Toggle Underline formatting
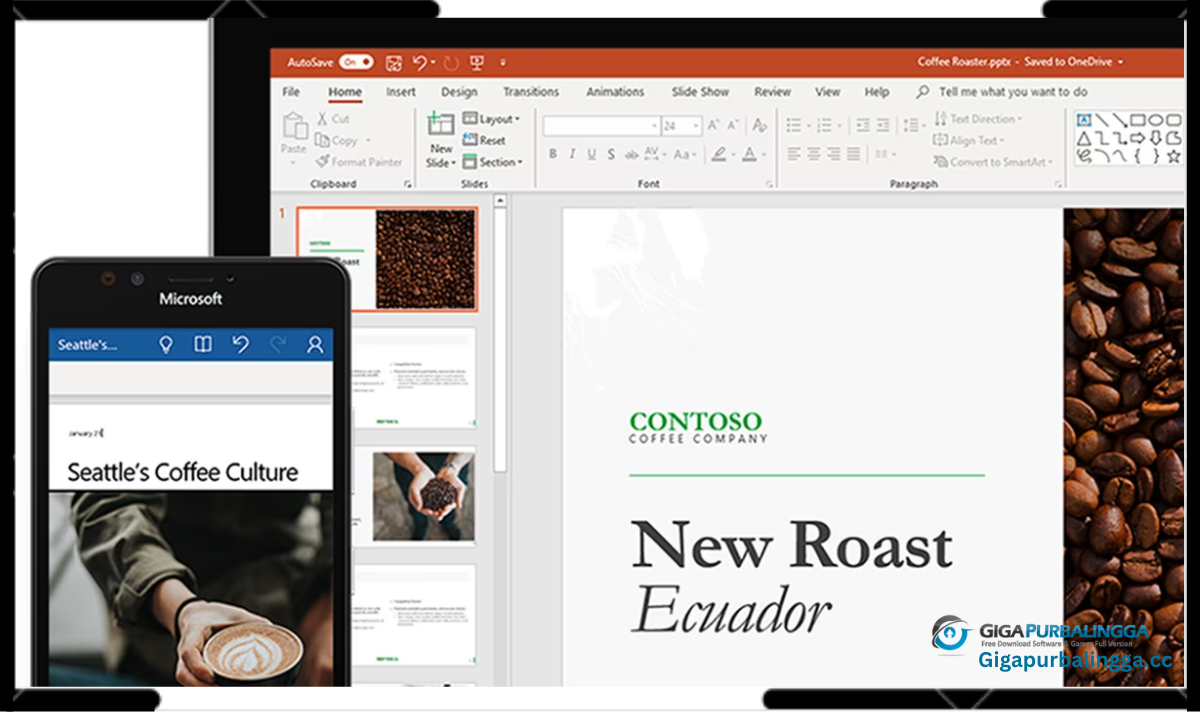The image size is (1200, 720). [592, 154]
